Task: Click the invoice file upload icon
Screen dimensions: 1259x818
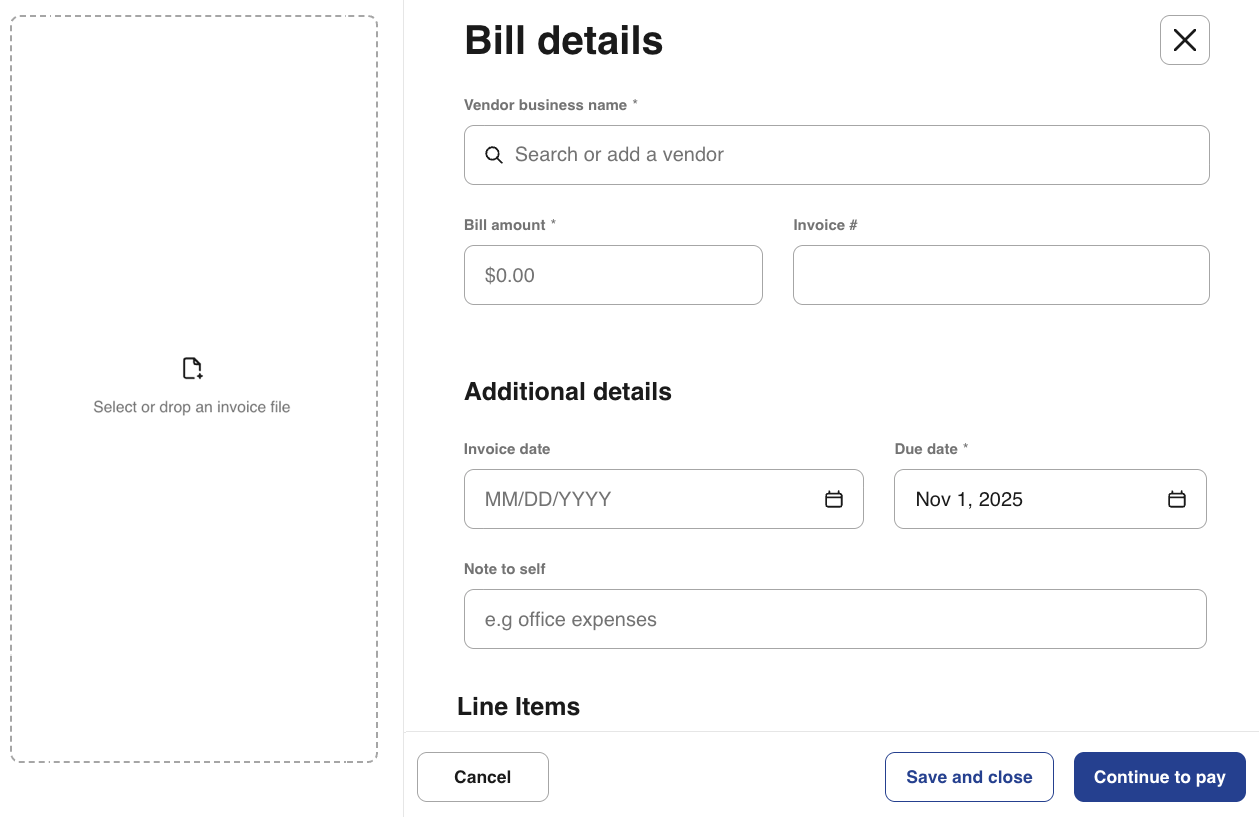Action: pyautogui.click(x=192, y=369)
